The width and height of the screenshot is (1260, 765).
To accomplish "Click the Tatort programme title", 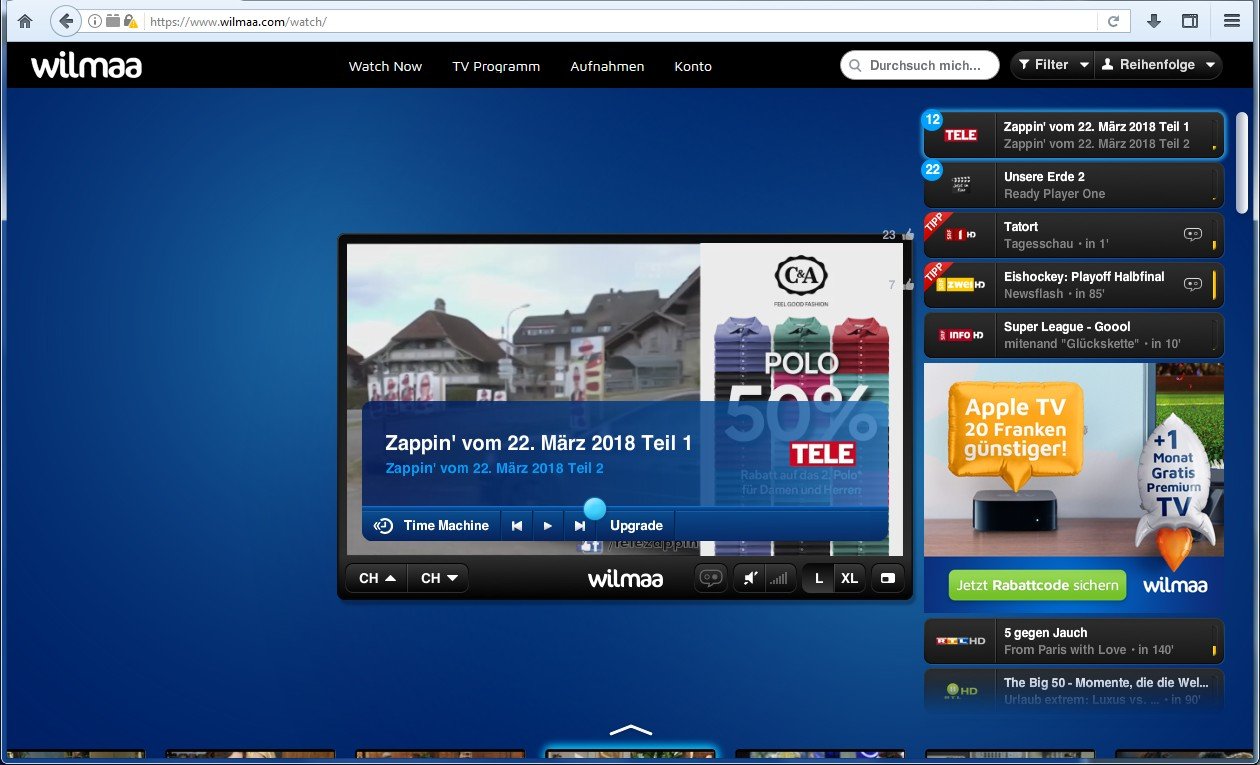I will point(1021,227).
